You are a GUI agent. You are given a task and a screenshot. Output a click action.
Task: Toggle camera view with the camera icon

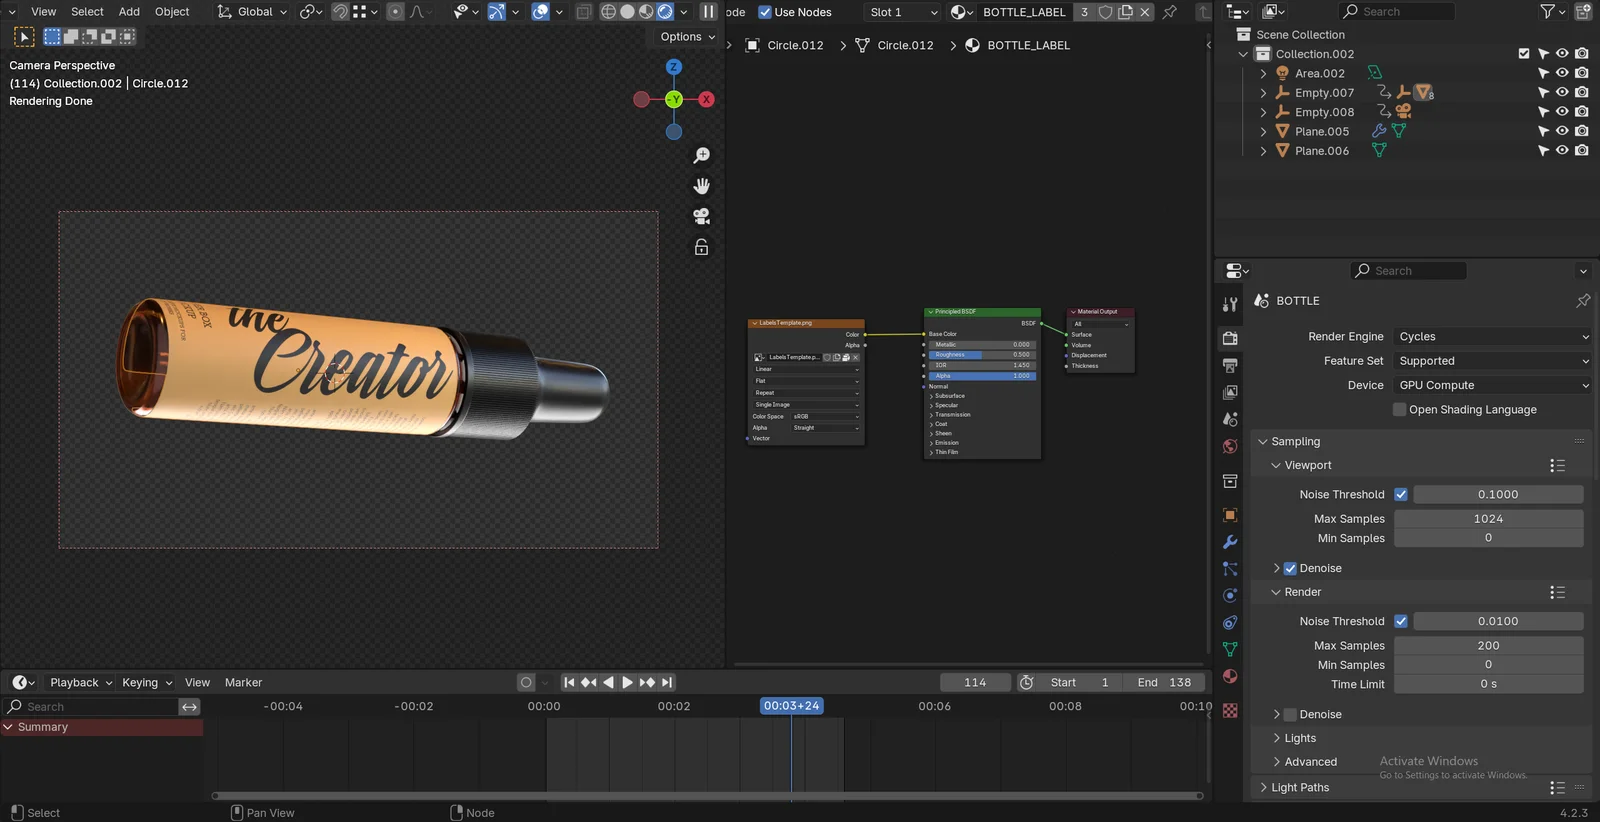click(702, 216)
